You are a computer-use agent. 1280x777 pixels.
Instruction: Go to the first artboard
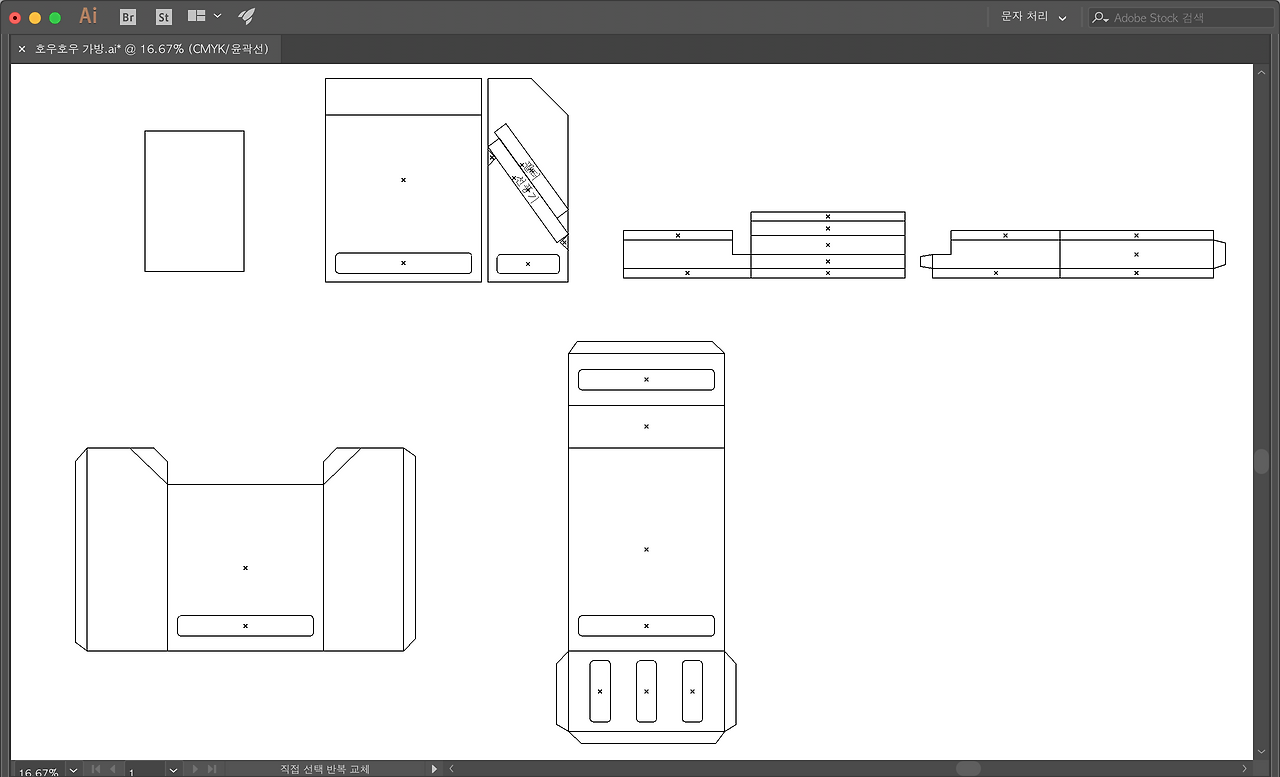96,769
